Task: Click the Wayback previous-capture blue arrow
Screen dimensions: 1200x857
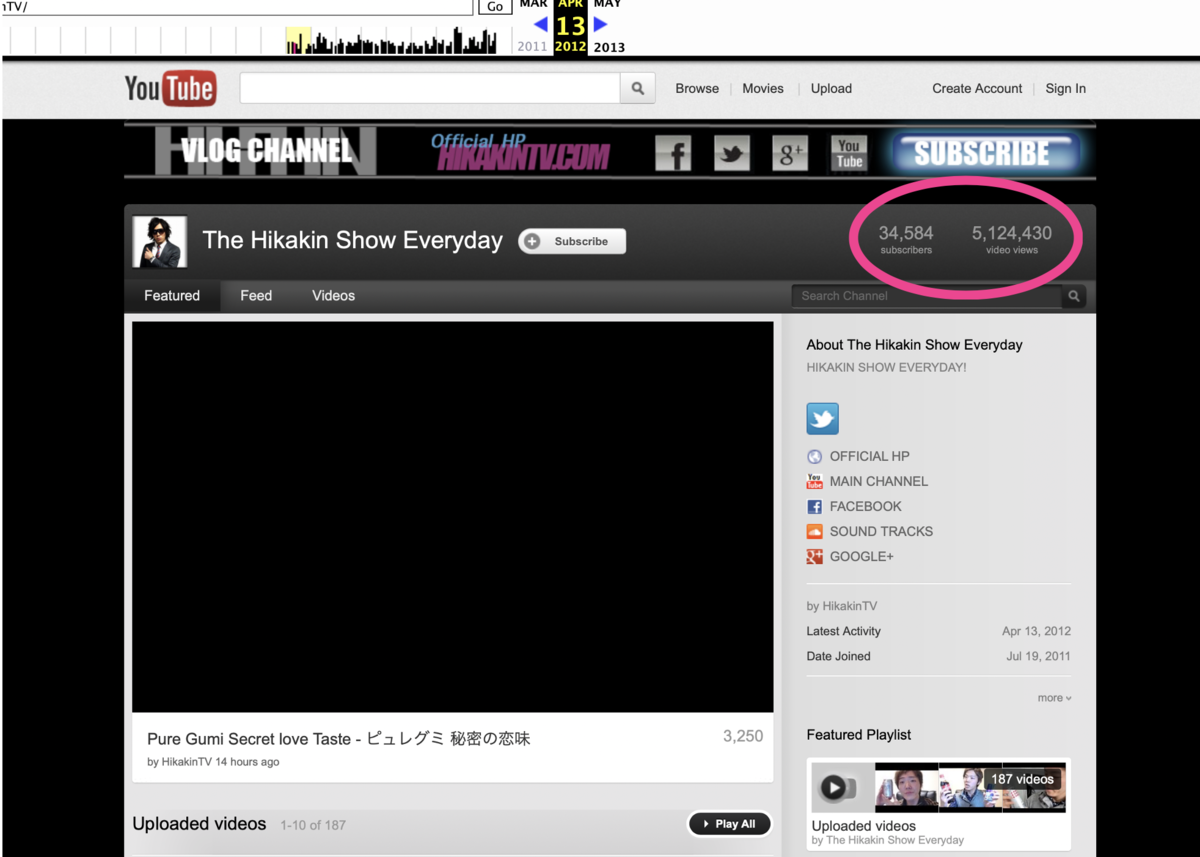Action: (541, 23)
